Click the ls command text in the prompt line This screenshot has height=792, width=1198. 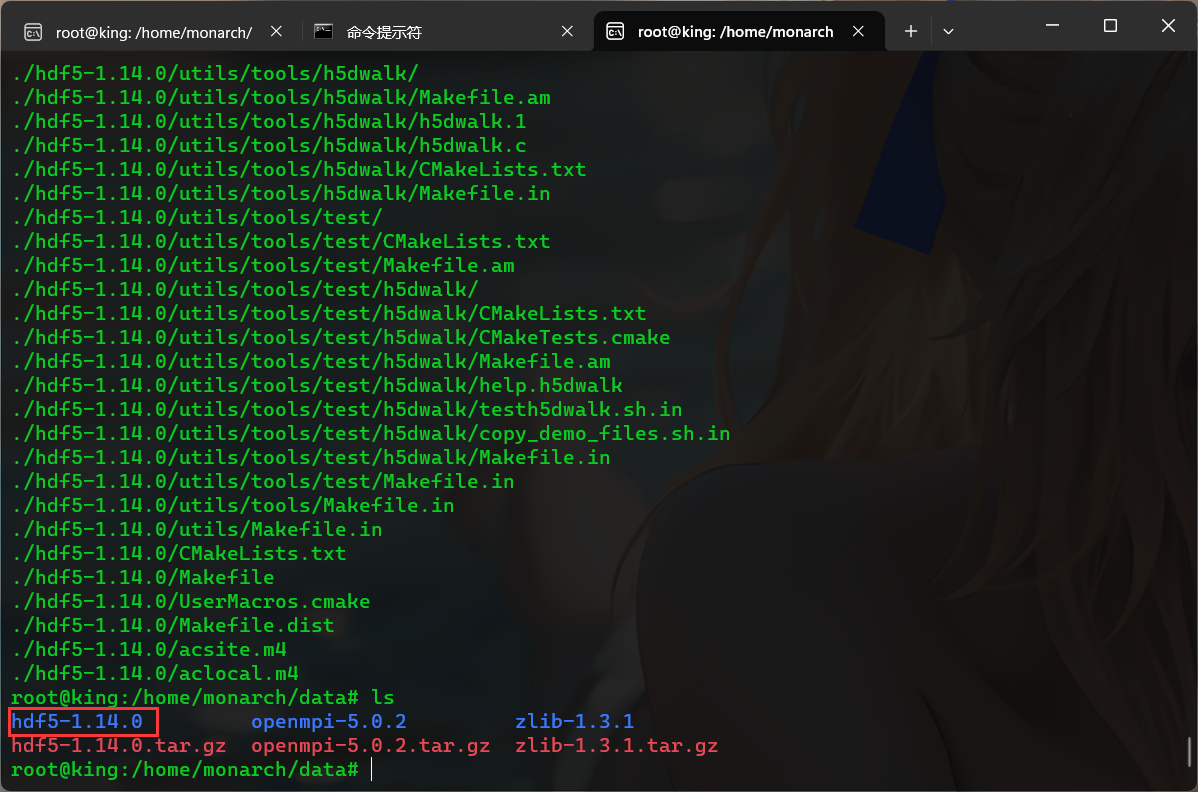coord(383,697)
